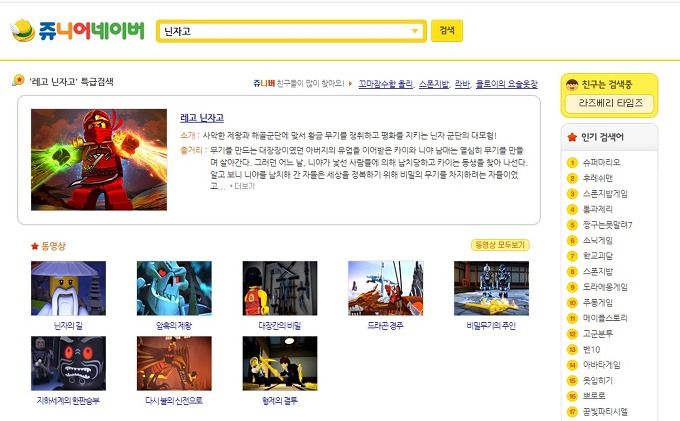Open the search box suggestion dropdown arrow
The width and height of the screenshot is (680, 421).
pos(415,31)
